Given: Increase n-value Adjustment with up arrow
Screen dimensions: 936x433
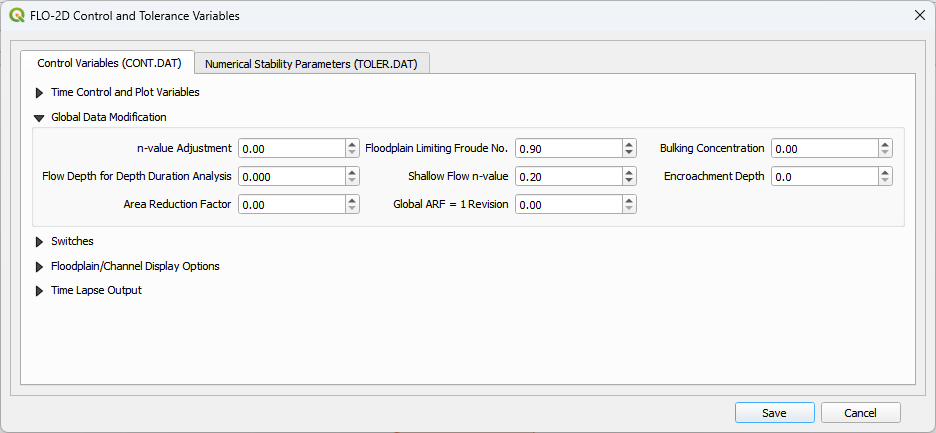Looking at the screenshot, I should [352, 144].
